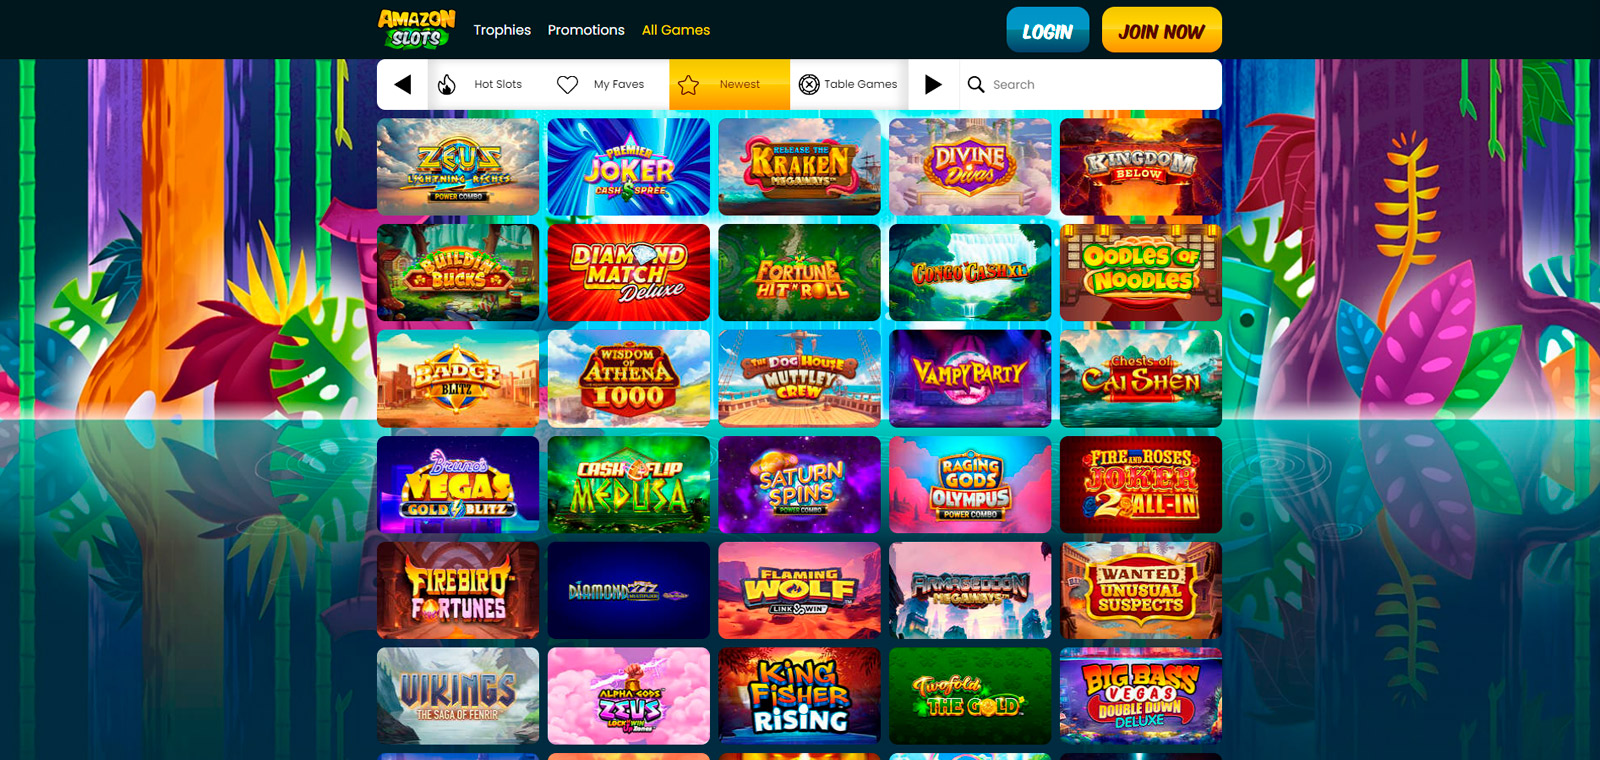Select the Wisdom of Athena 1000 tile
The width and height of the screenshot is (1600, 760).
(x=629, y=378)
